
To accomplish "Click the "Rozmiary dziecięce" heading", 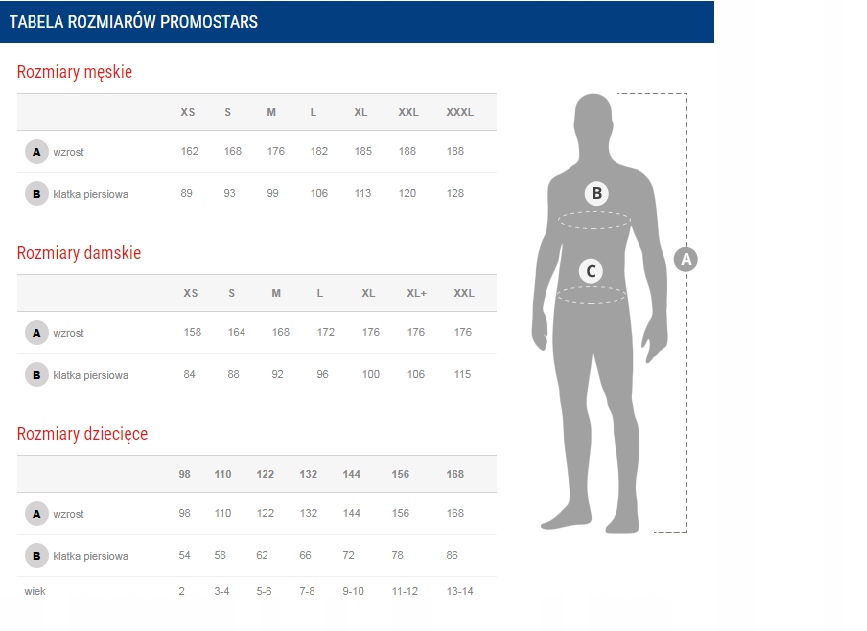I will pyautogui.click(x=82, y=434).
